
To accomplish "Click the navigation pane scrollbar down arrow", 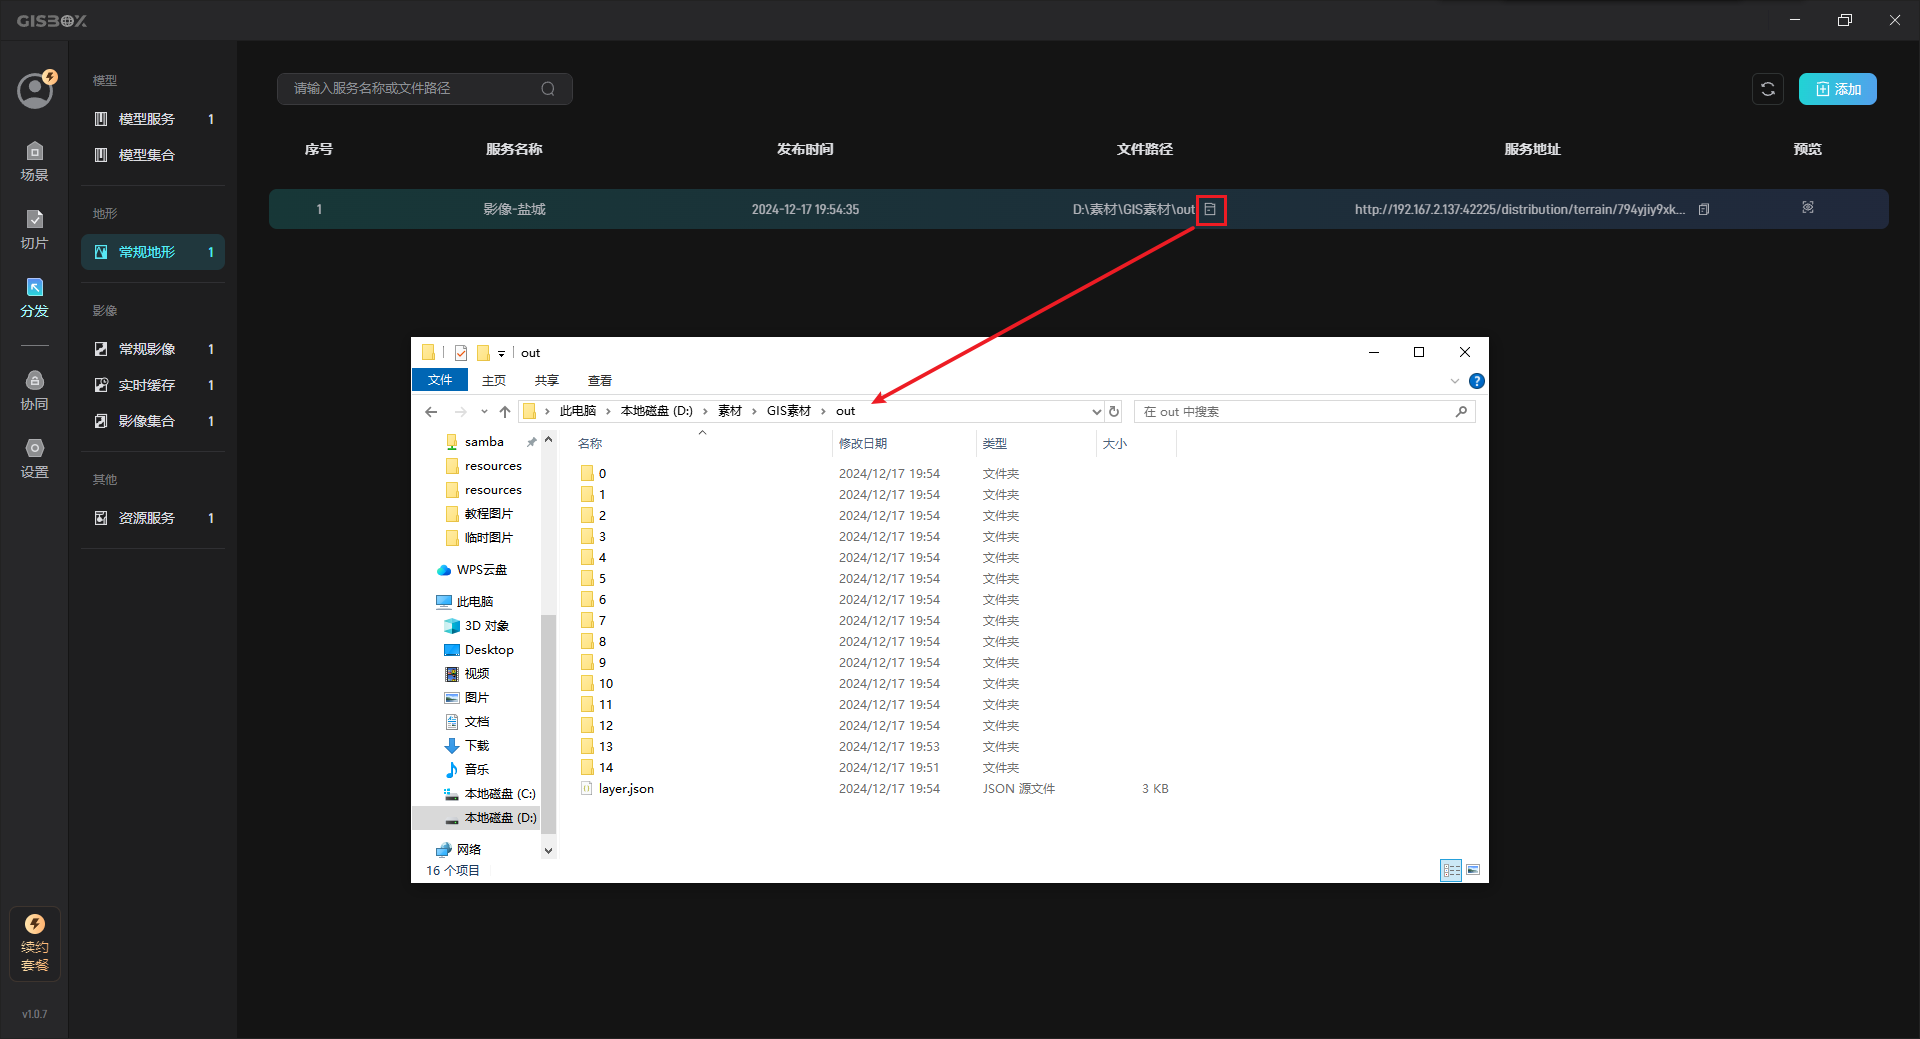I will click(x=548, y=850).
